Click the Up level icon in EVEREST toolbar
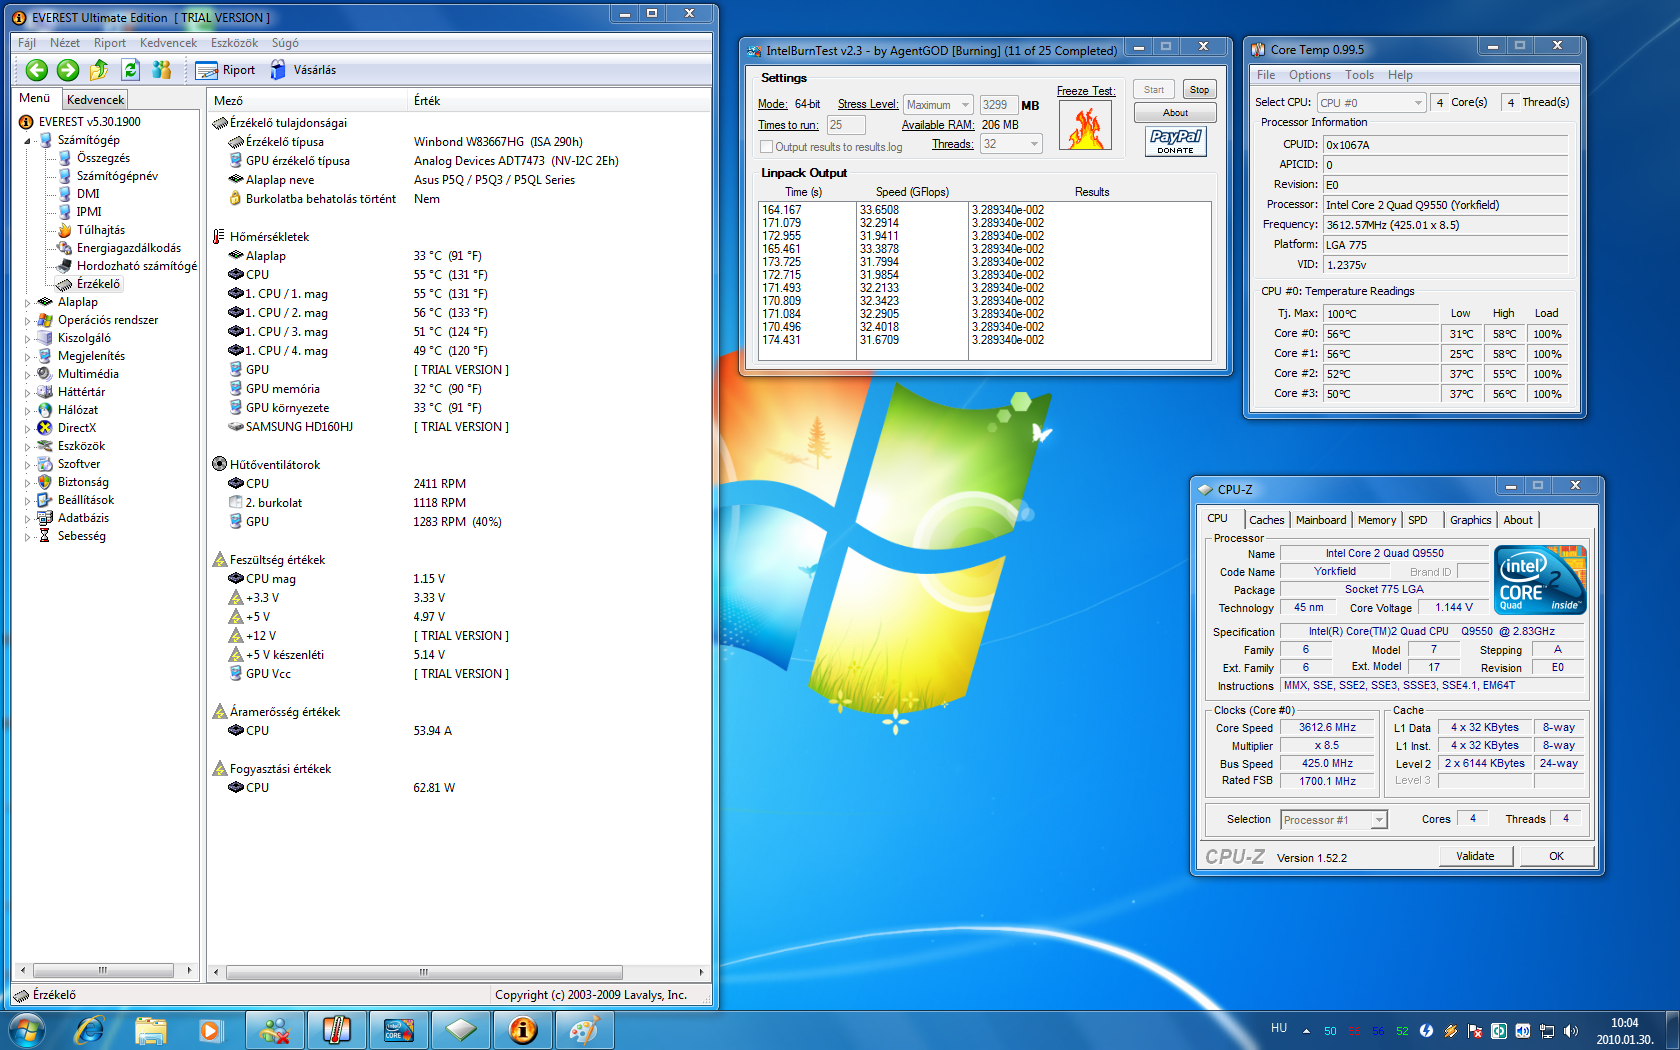This screenshot has width=1680, height=1050. pyautogui.click(x=99, y=70)
